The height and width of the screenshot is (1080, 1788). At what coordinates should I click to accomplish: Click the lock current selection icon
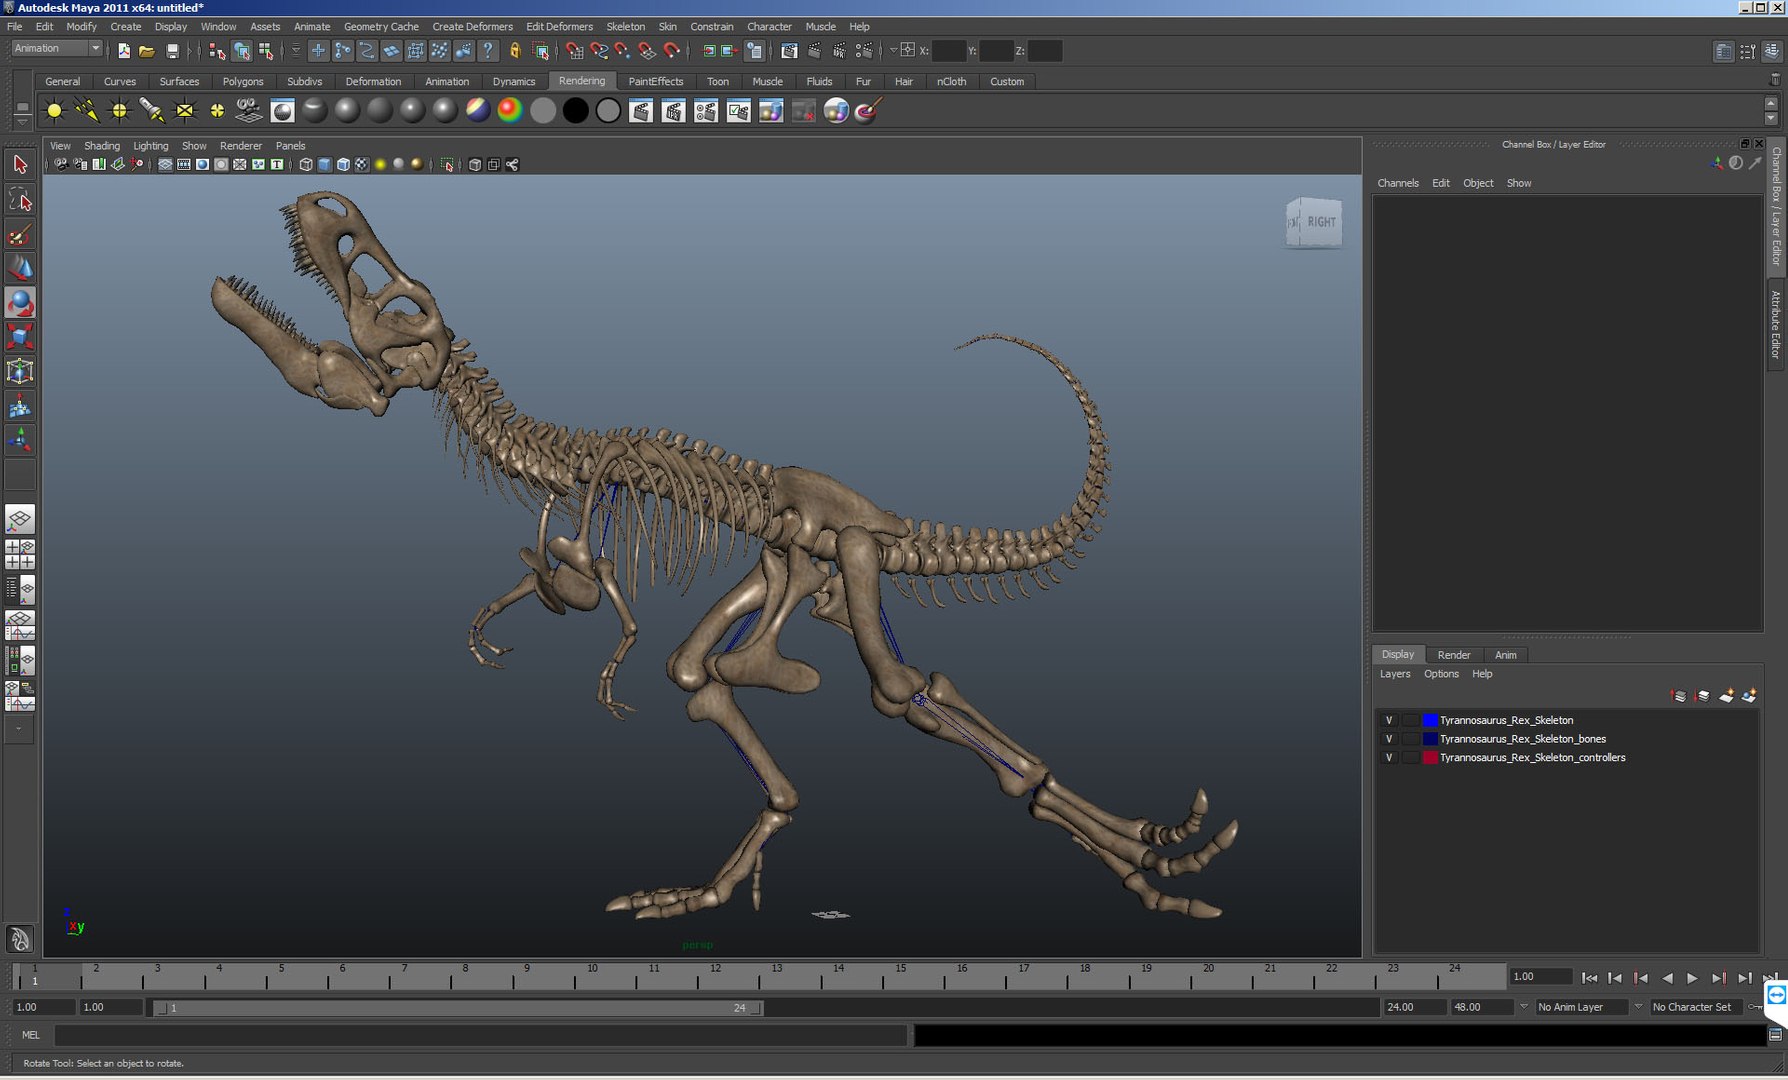click(x=515, y=50)
